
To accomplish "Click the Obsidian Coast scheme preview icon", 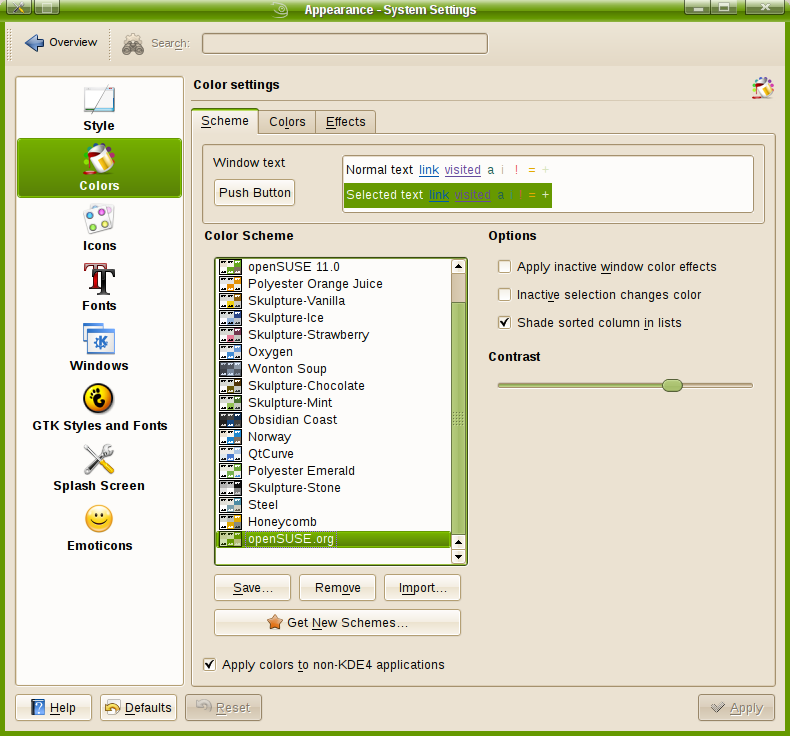I will 230,420.
